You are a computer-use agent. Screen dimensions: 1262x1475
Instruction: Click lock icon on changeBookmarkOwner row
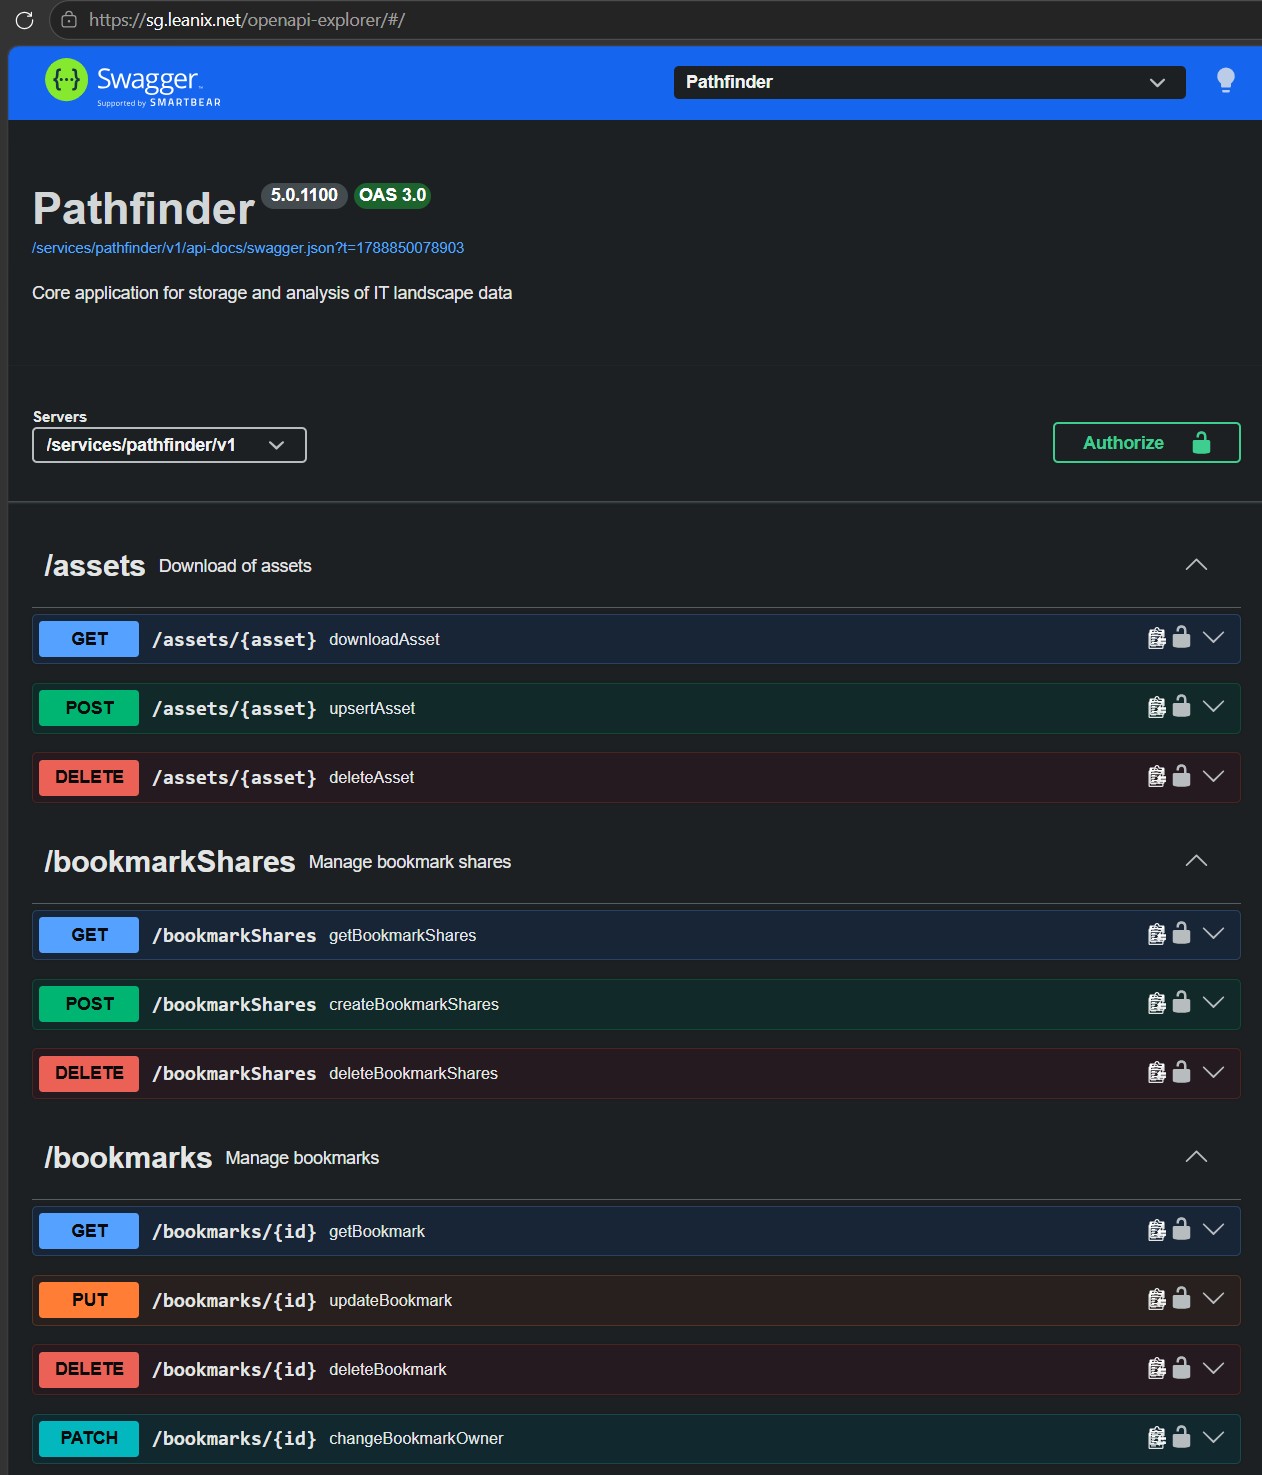coord(1181,1436)
